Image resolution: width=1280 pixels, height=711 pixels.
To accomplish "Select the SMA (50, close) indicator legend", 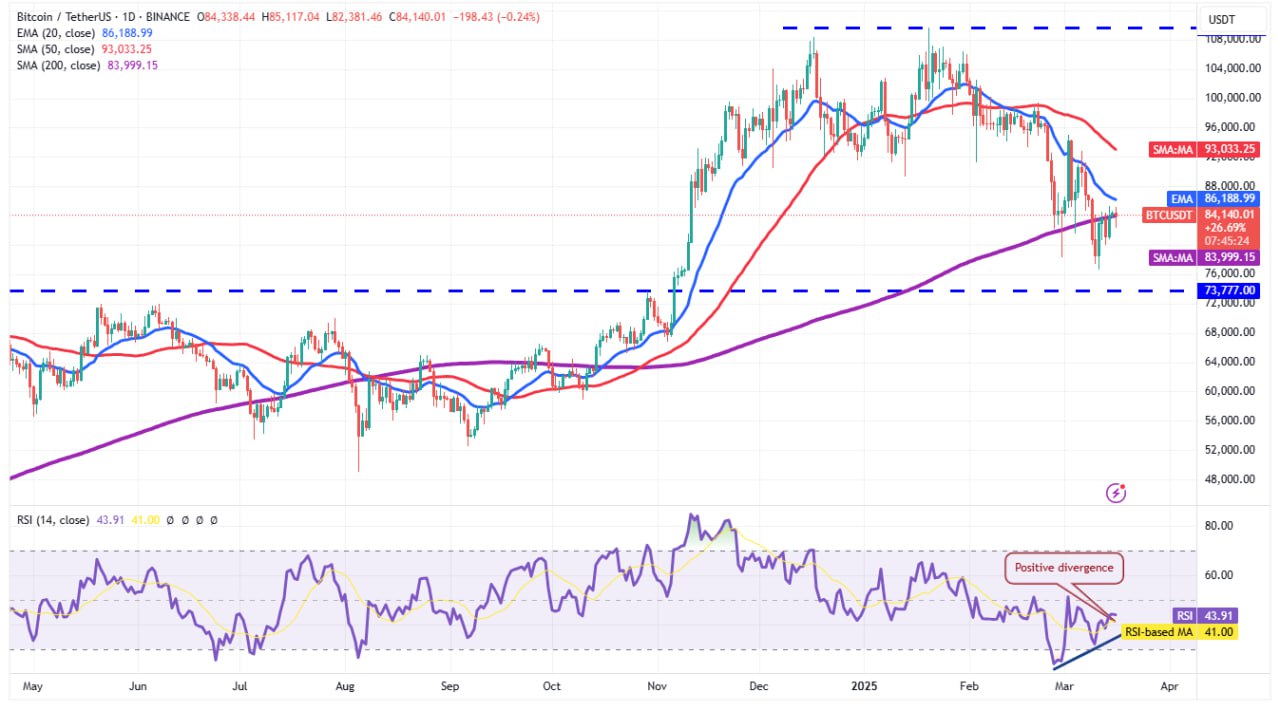I will point(57,49).
